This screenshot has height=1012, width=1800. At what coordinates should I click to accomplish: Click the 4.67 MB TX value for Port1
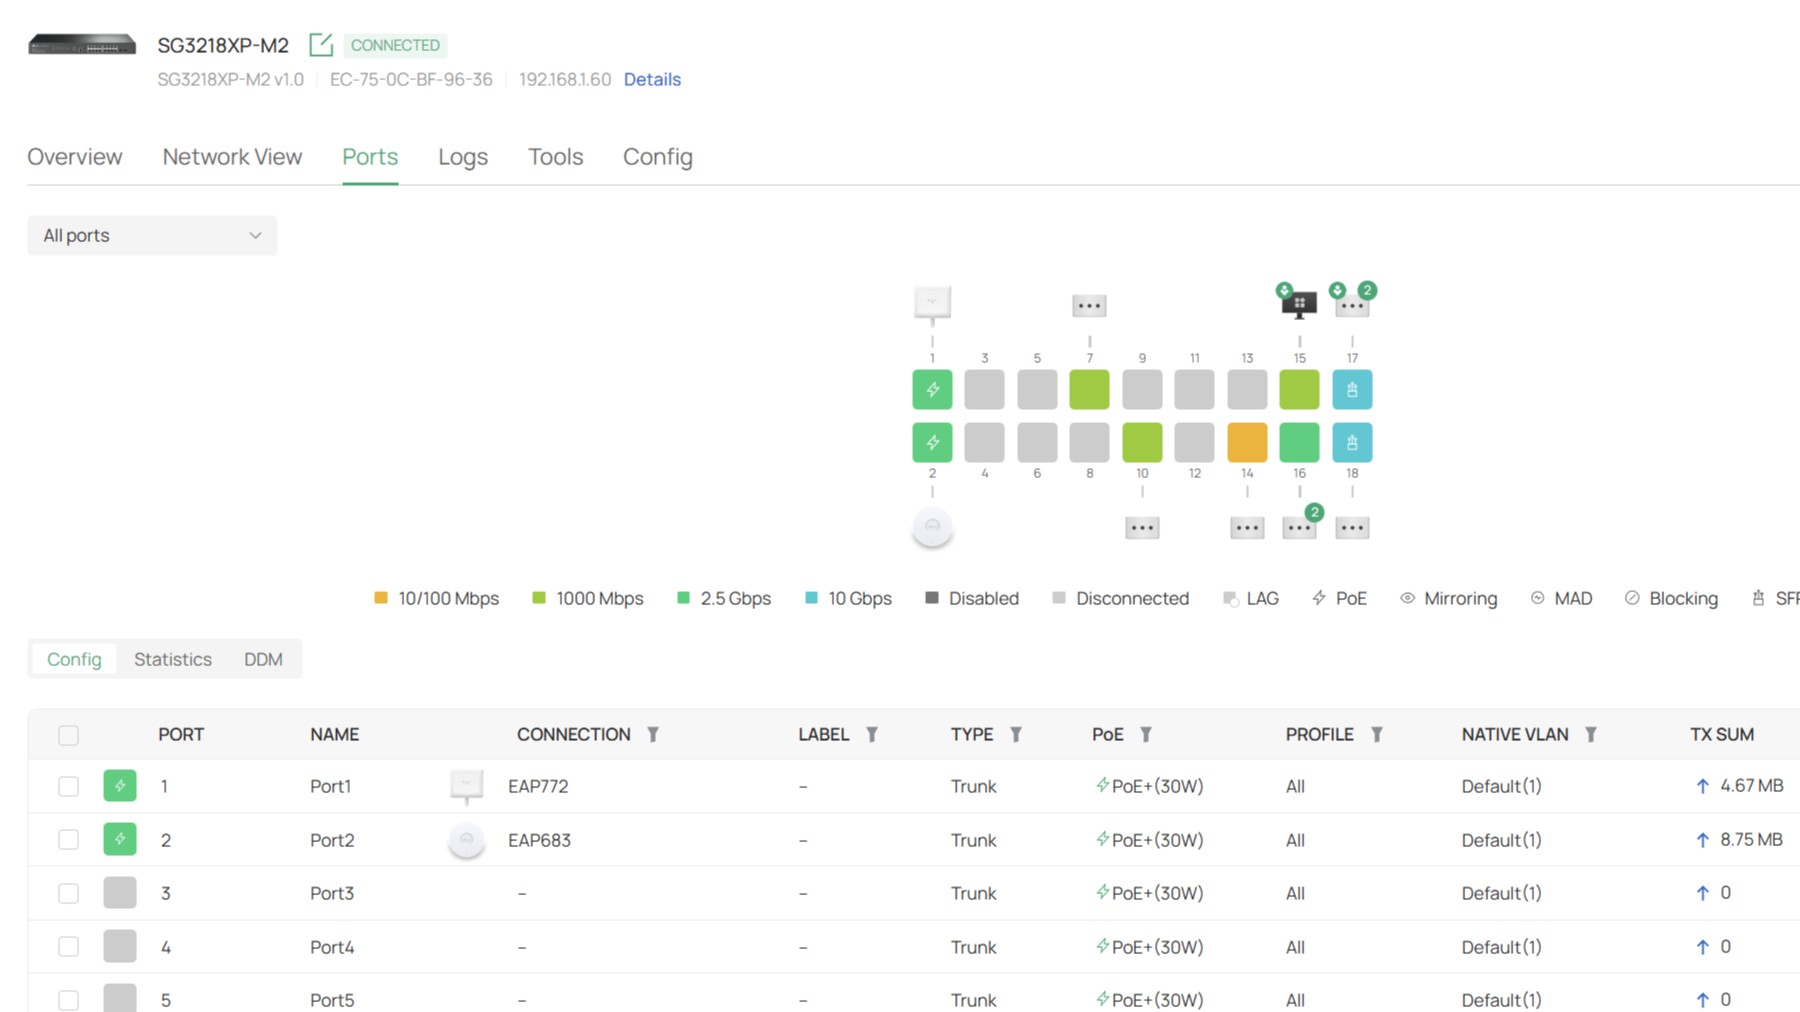[x=1752, y=786]
